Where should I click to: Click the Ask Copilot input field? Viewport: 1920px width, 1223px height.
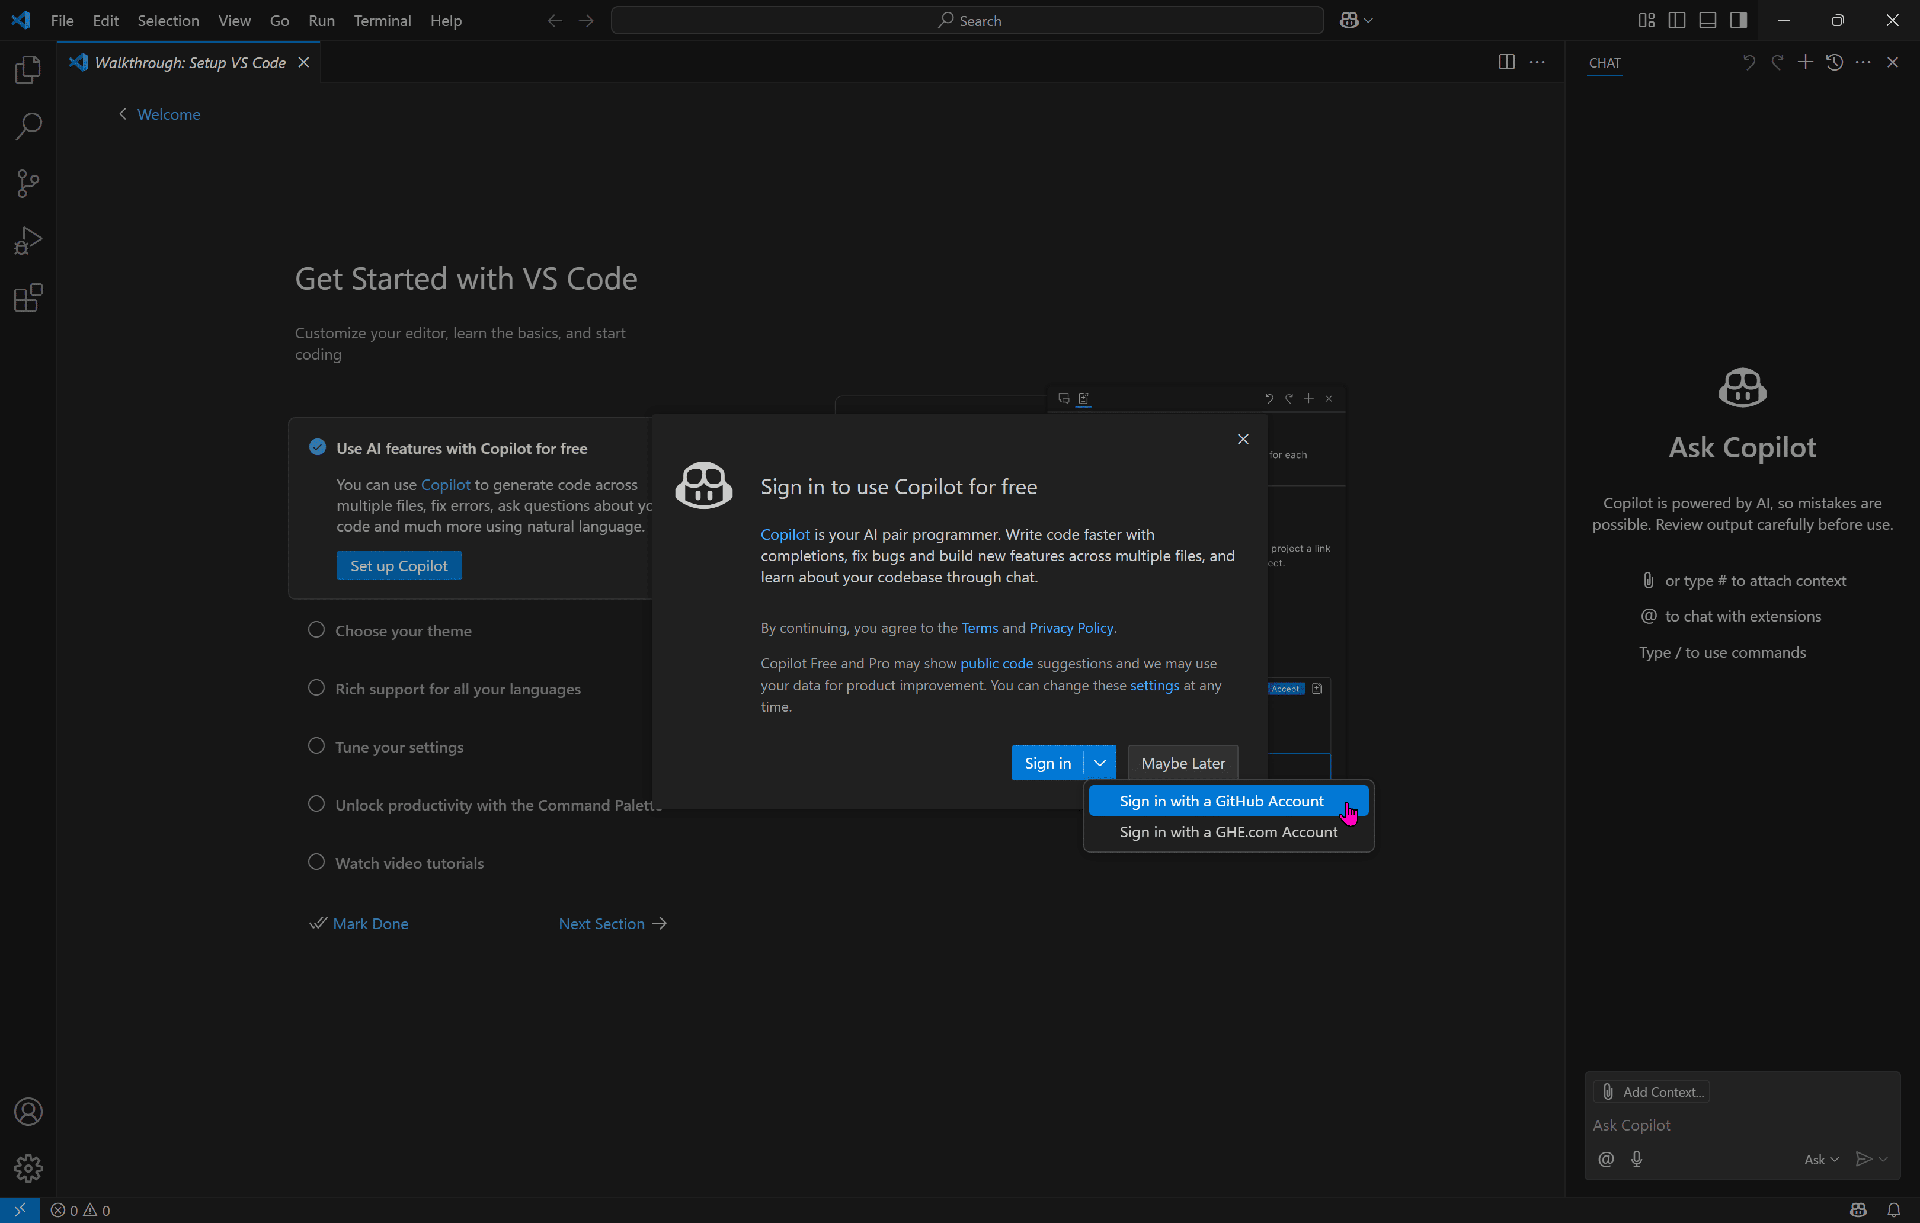point(1742,1125)
